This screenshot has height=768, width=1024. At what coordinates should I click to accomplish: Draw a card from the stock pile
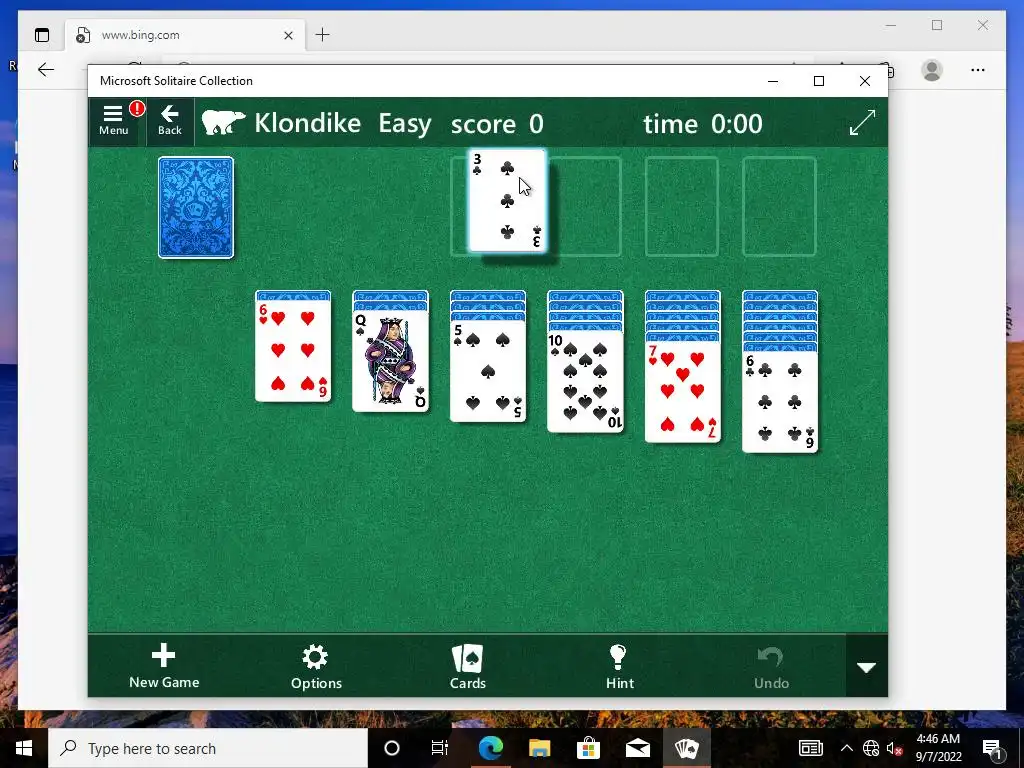[x=196, y=207]
